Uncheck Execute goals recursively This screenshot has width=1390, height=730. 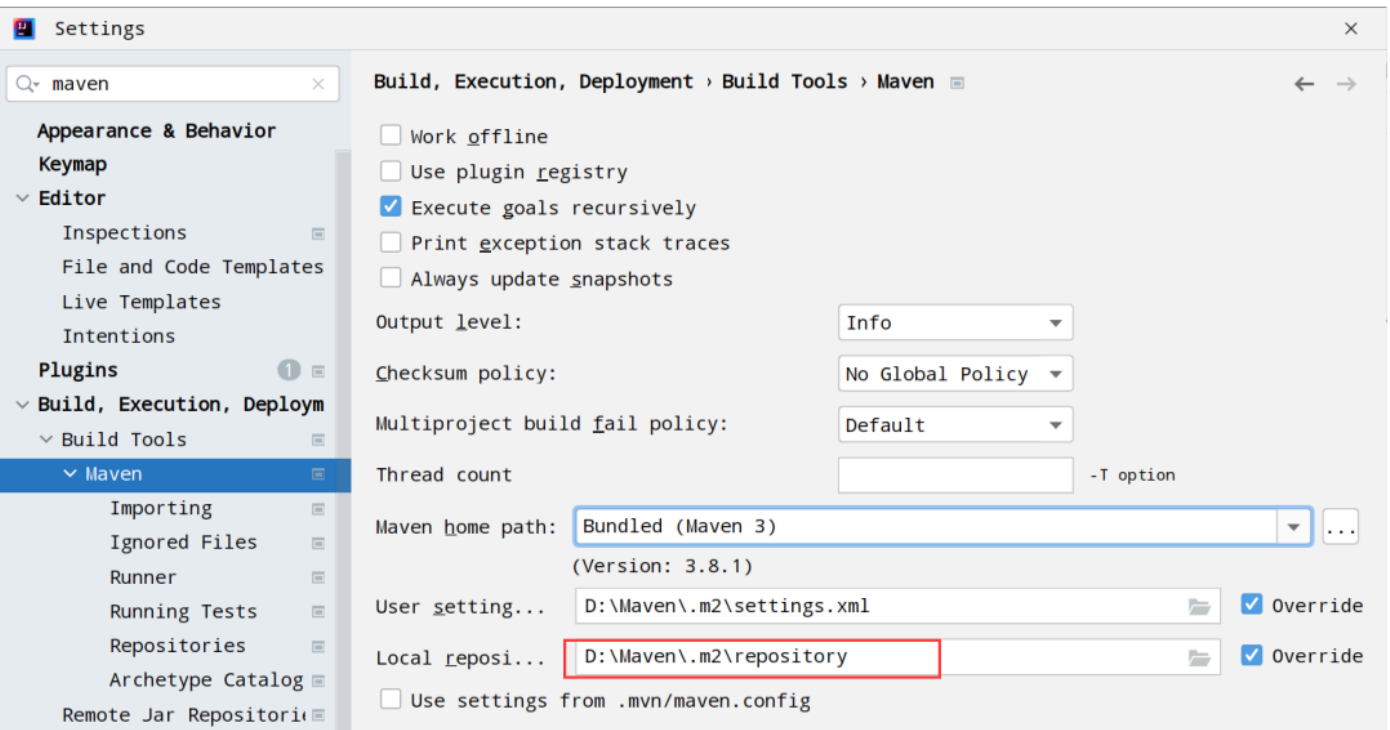pyautogui.click(x=390, y=207)
